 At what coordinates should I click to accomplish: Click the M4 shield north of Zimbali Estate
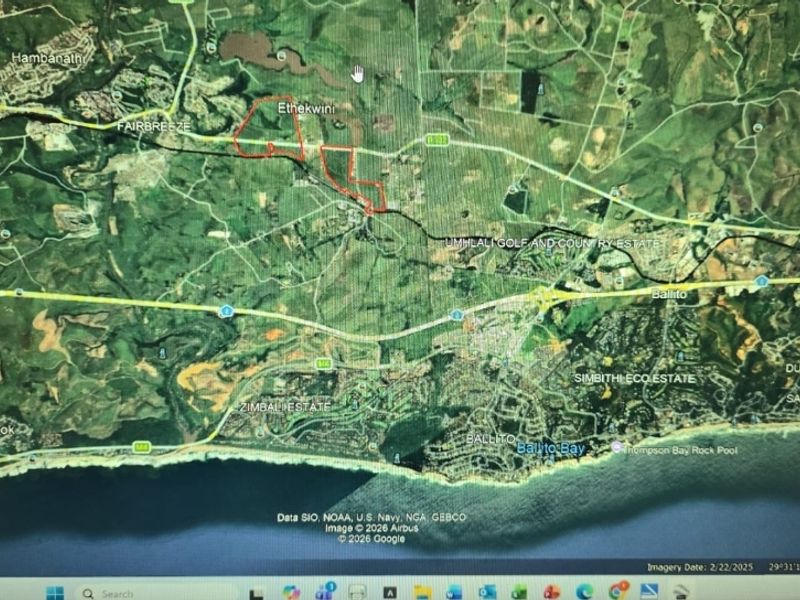[323, 364]
